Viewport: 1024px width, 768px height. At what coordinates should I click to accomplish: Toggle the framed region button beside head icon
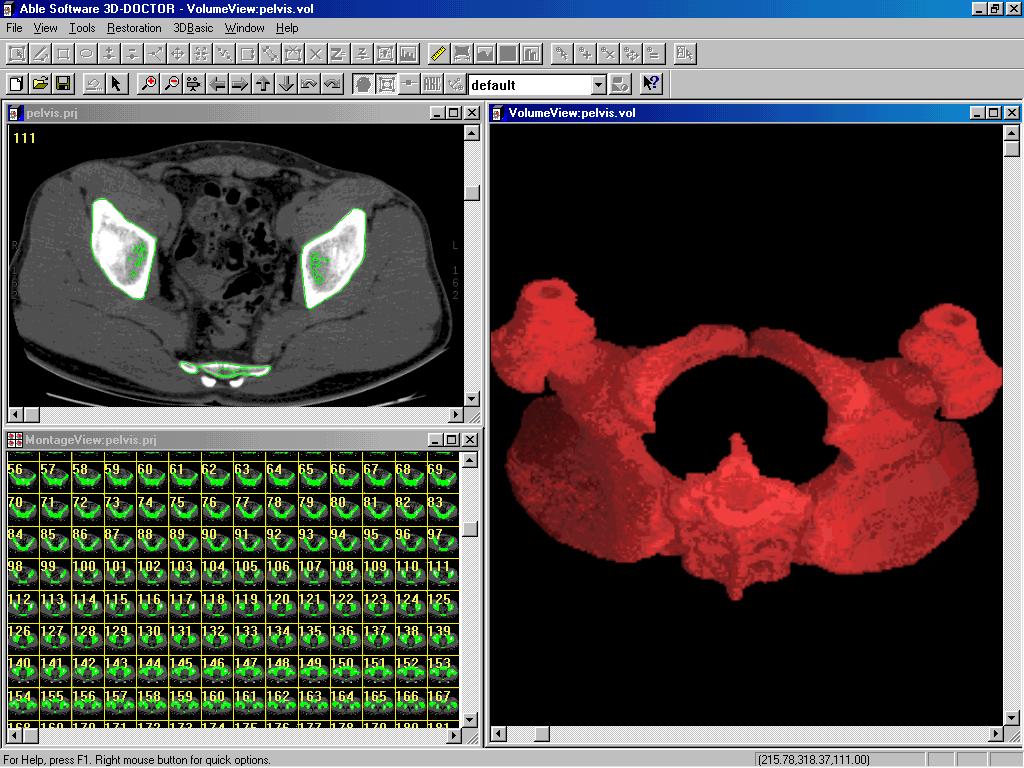[386, 84]
